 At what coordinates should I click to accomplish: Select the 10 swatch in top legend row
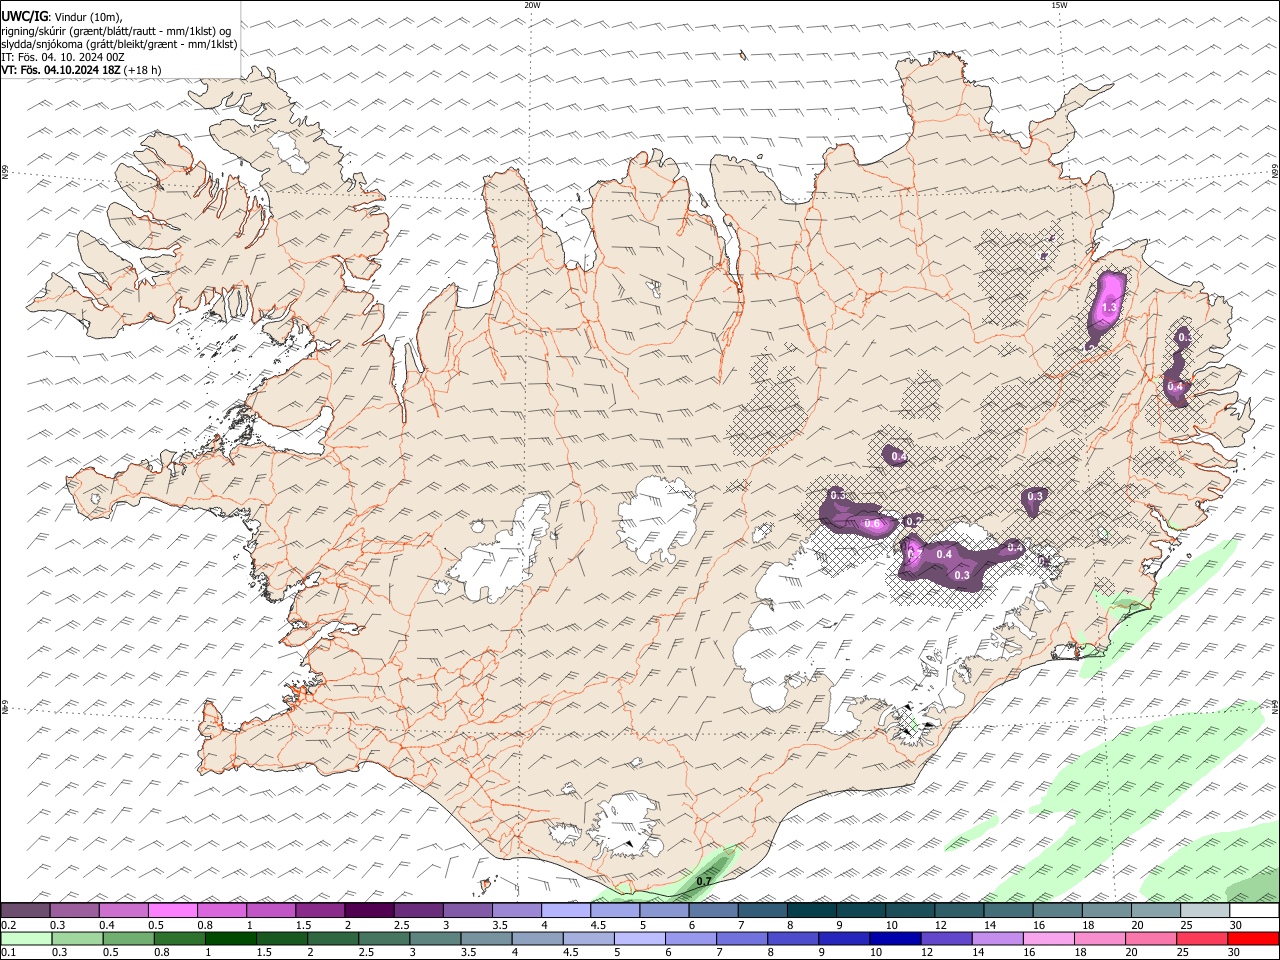click(x=911, y=911)
